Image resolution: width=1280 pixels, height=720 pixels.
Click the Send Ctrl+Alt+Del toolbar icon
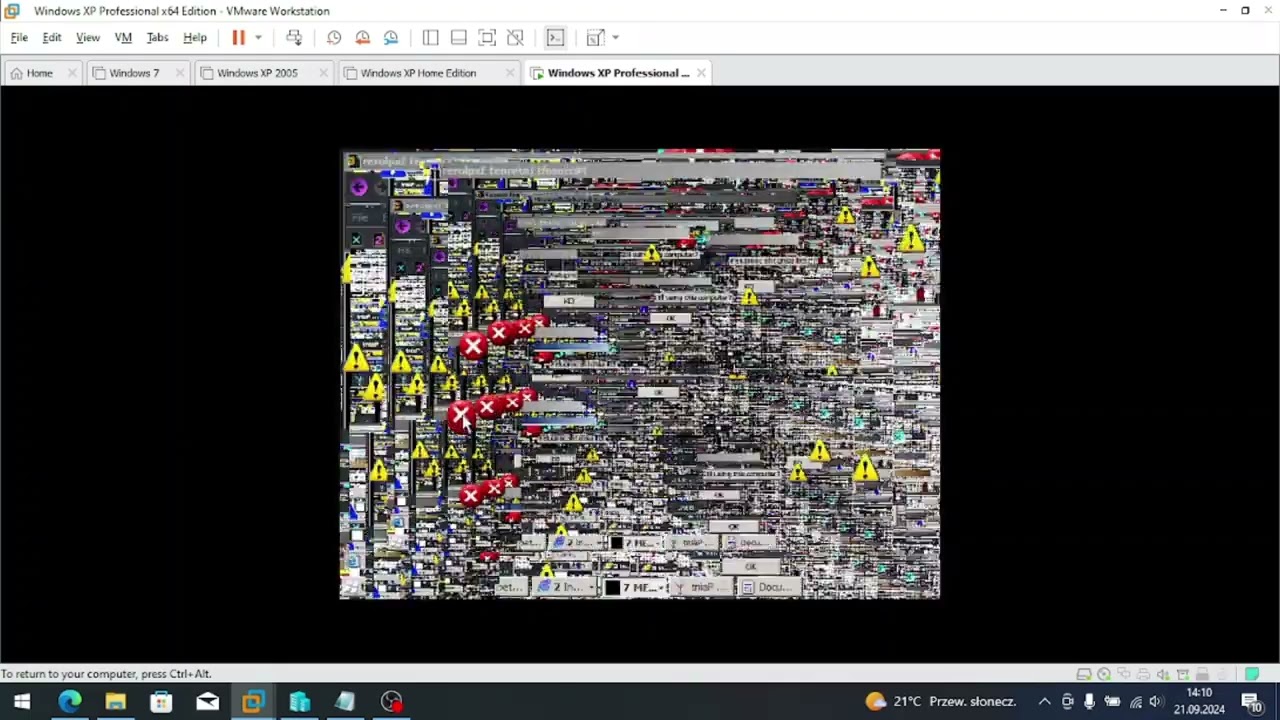294,38
